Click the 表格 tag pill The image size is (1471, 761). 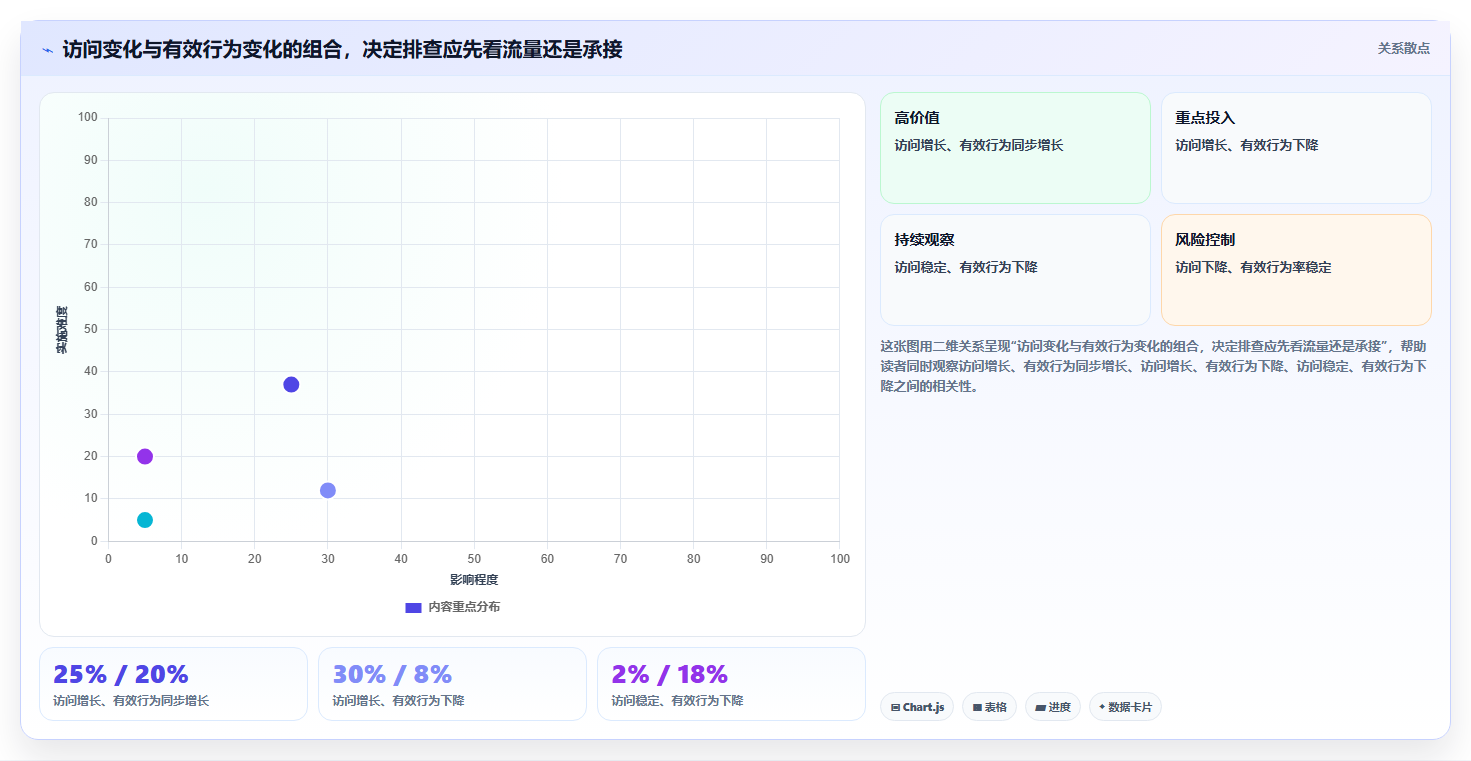(989, 707)
